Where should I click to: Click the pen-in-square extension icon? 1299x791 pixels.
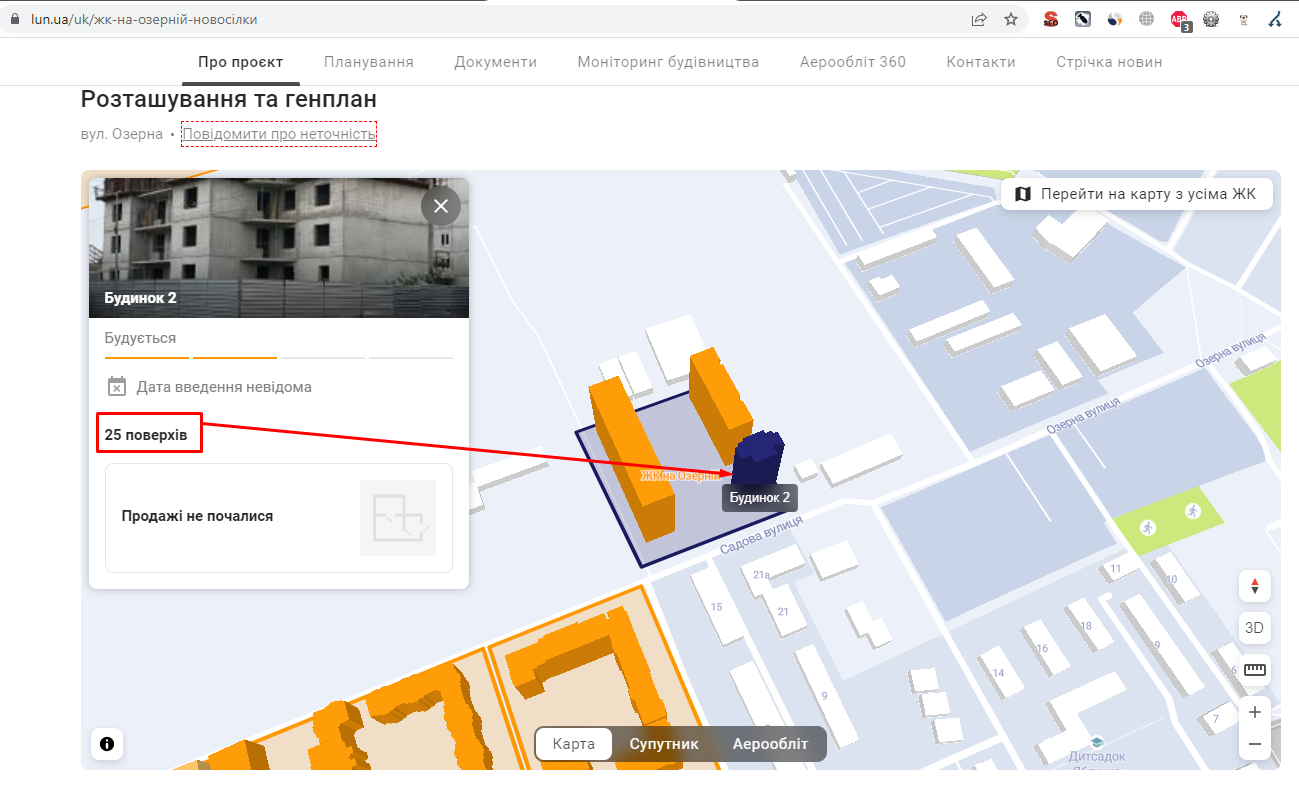coord(1083,19)
